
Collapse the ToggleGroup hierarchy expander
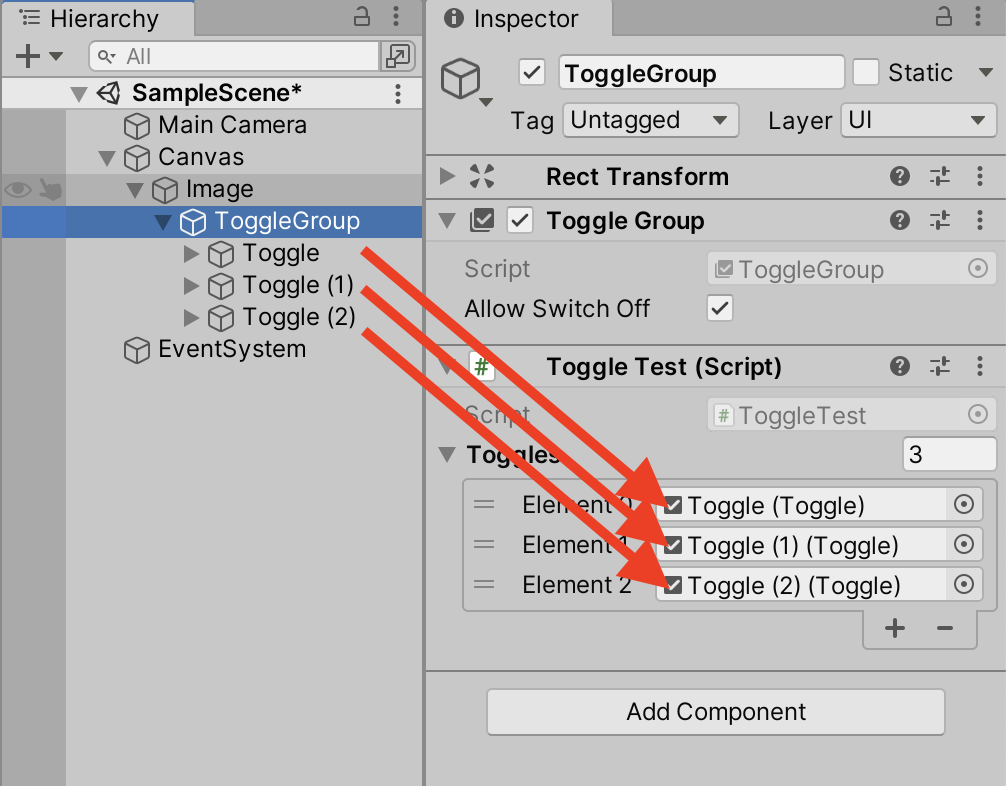(x=162, y=221)
